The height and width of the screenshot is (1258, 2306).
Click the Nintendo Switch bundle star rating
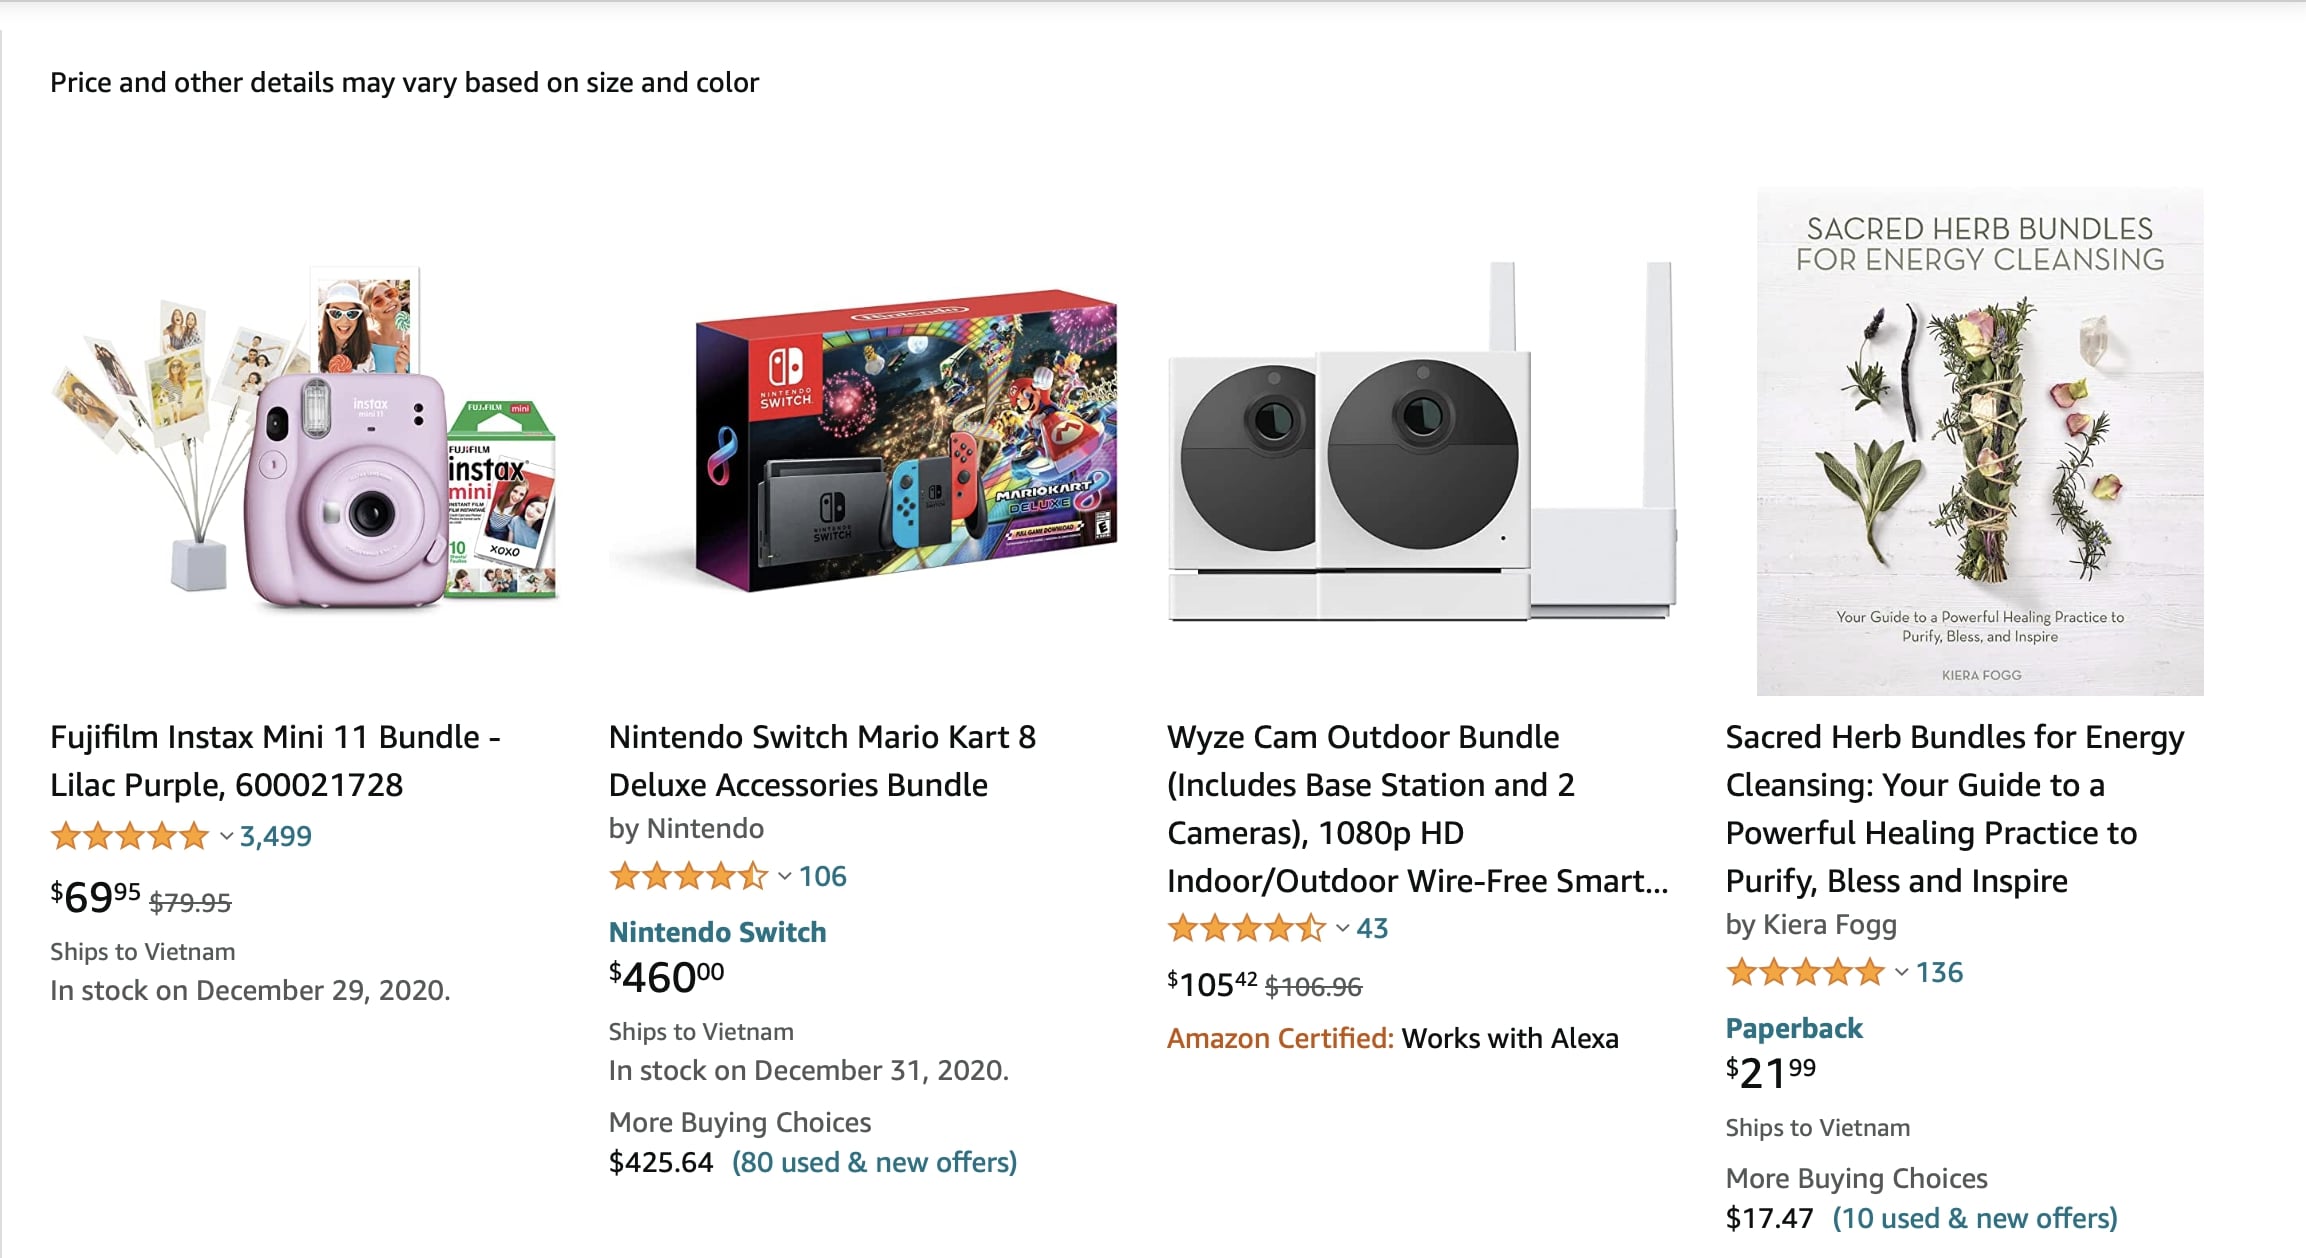click(688, 877)
